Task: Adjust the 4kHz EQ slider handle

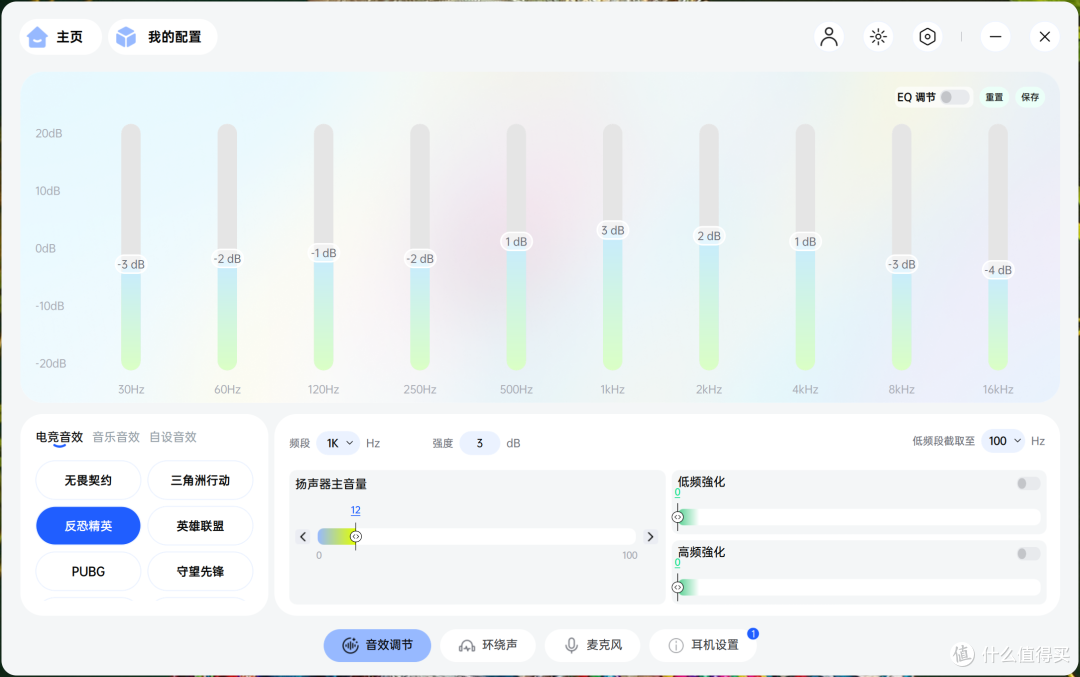Action: [805, 242]
